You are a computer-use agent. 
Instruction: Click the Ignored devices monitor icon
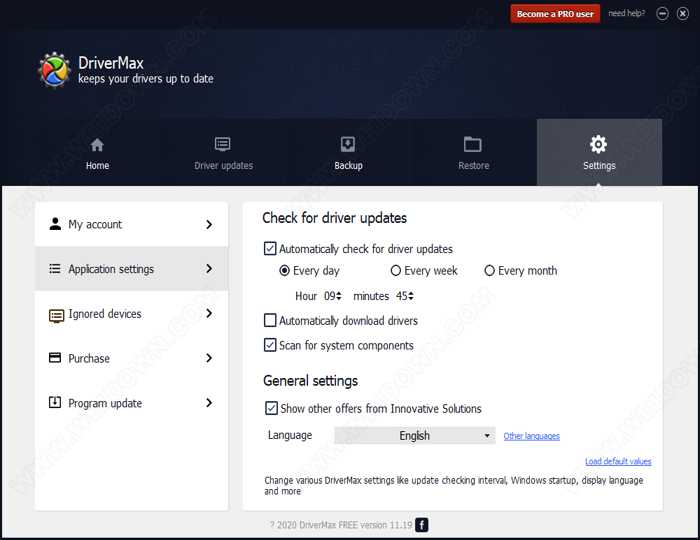[56, 316]
